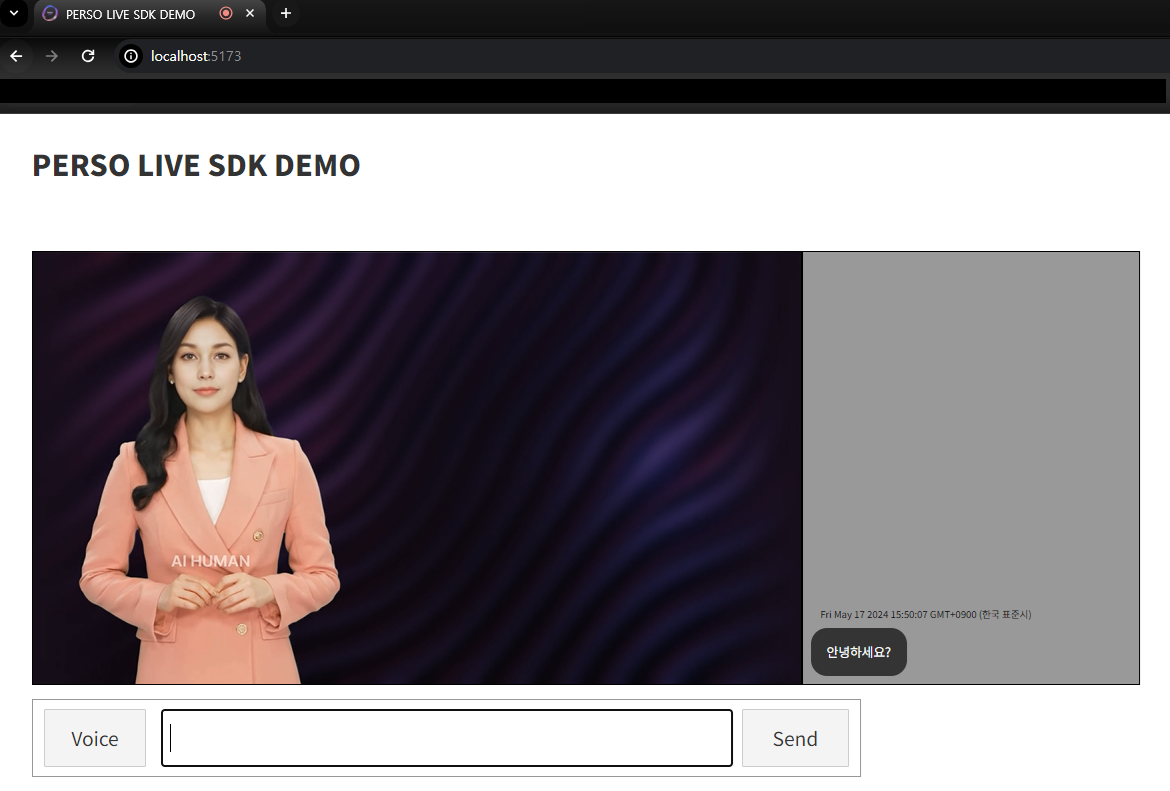Select the PERSO LIVE SDK DEMO tab title
This screenshot has width=1170, height=791.
[x=130, y=14]
